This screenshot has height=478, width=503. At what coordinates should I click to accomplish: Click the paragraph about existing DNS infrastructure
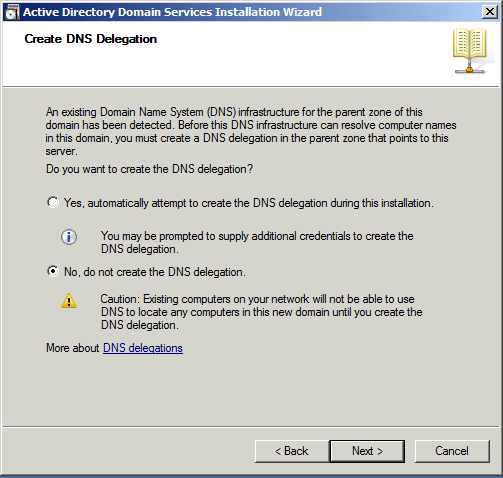click(x=251, y=131)
